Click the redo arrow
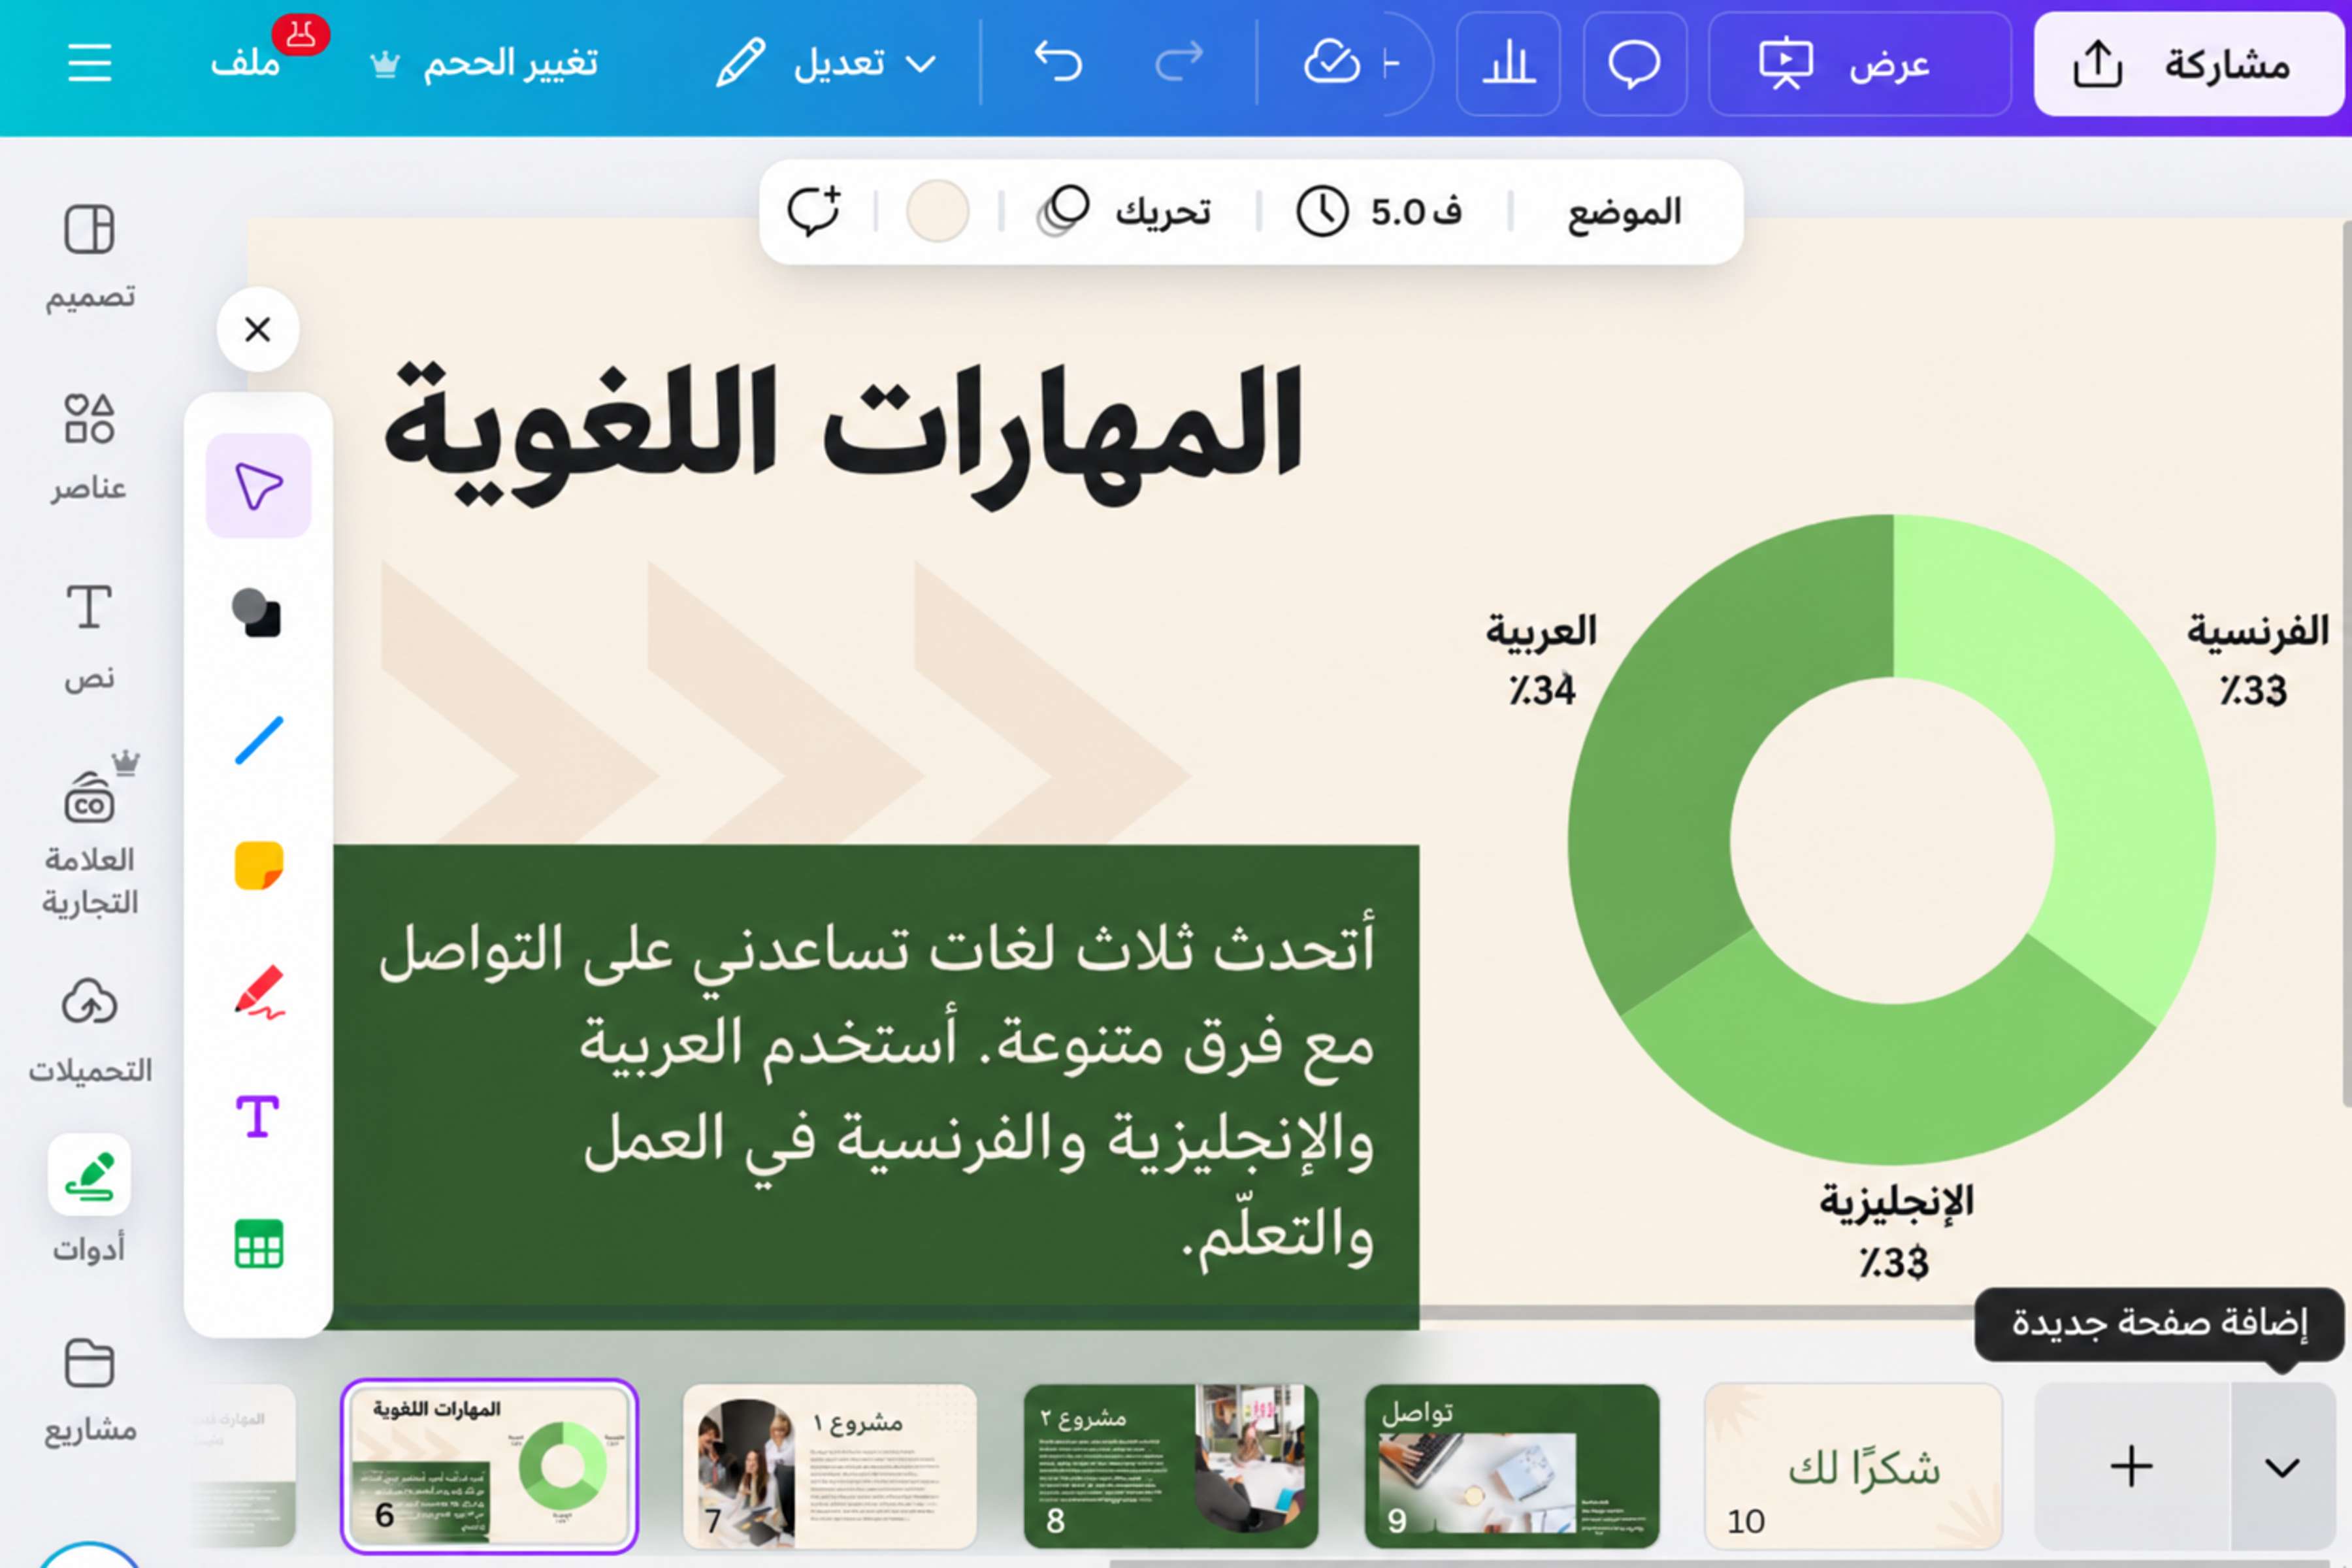The height and width of the screenshot is (1568, 2352). (1179, 63)
